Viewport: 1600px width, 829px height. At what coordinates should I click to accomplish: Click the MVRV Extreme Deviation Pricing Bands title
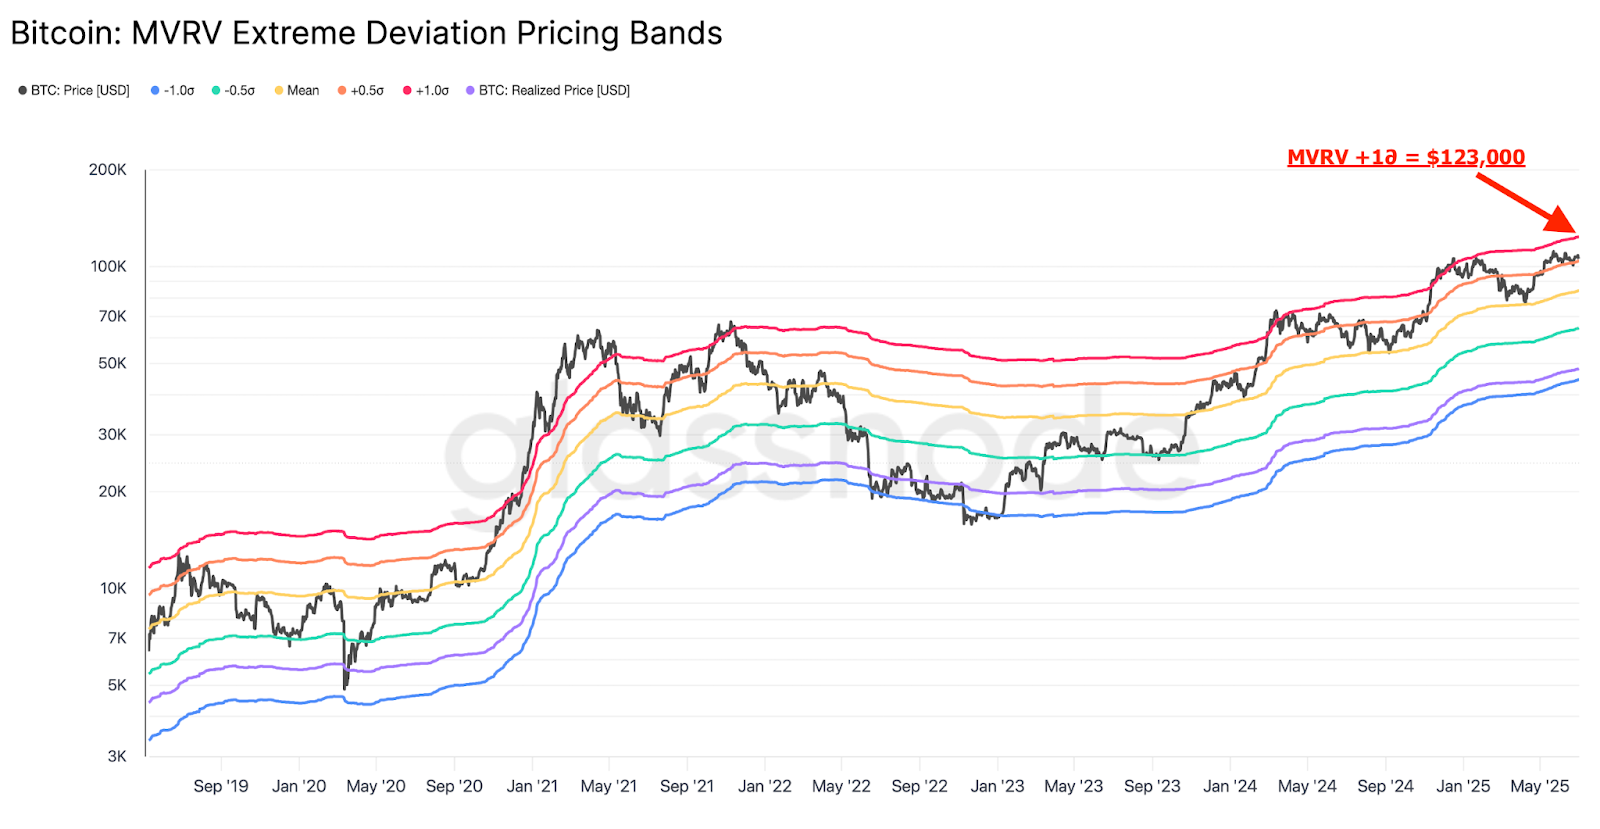[x=366, y=33]
